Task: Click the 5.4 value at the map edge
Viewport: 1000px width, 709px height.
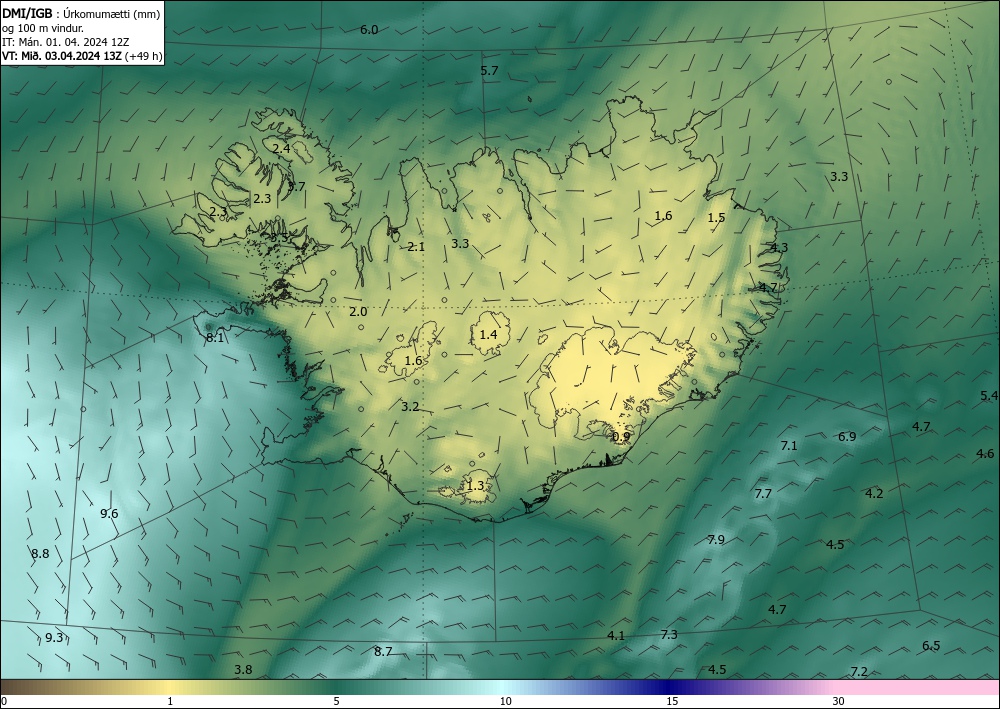Action: [x=989, y=397]
